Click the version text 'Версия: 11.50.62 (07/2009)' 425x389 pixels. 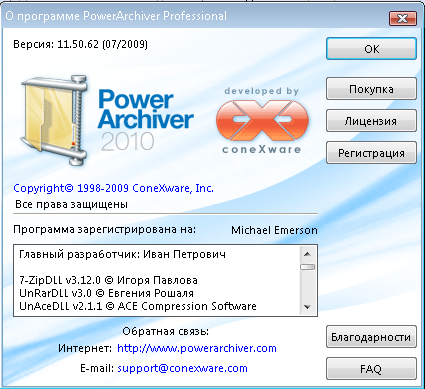click(x=80, y=44)
